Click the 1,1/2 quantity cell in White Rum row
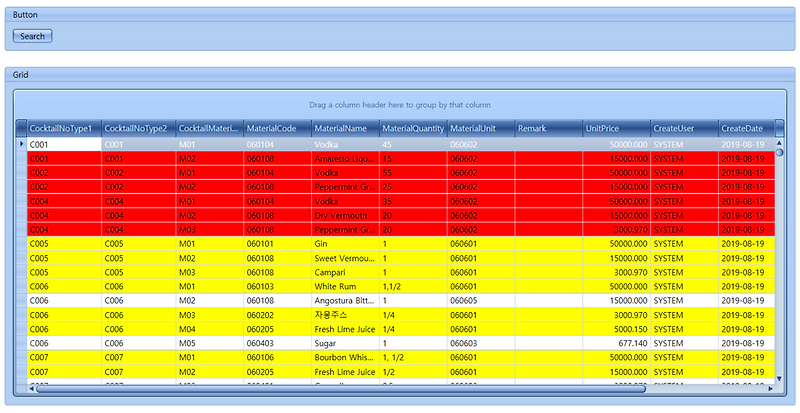 [x=413, y=286]
